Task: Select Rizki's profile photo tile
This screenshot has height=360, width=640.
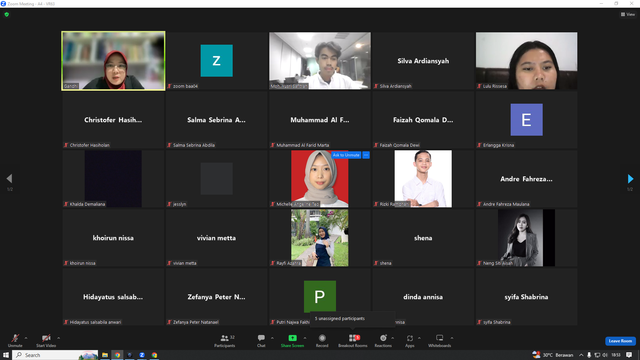Action: [x=423, y=179]
